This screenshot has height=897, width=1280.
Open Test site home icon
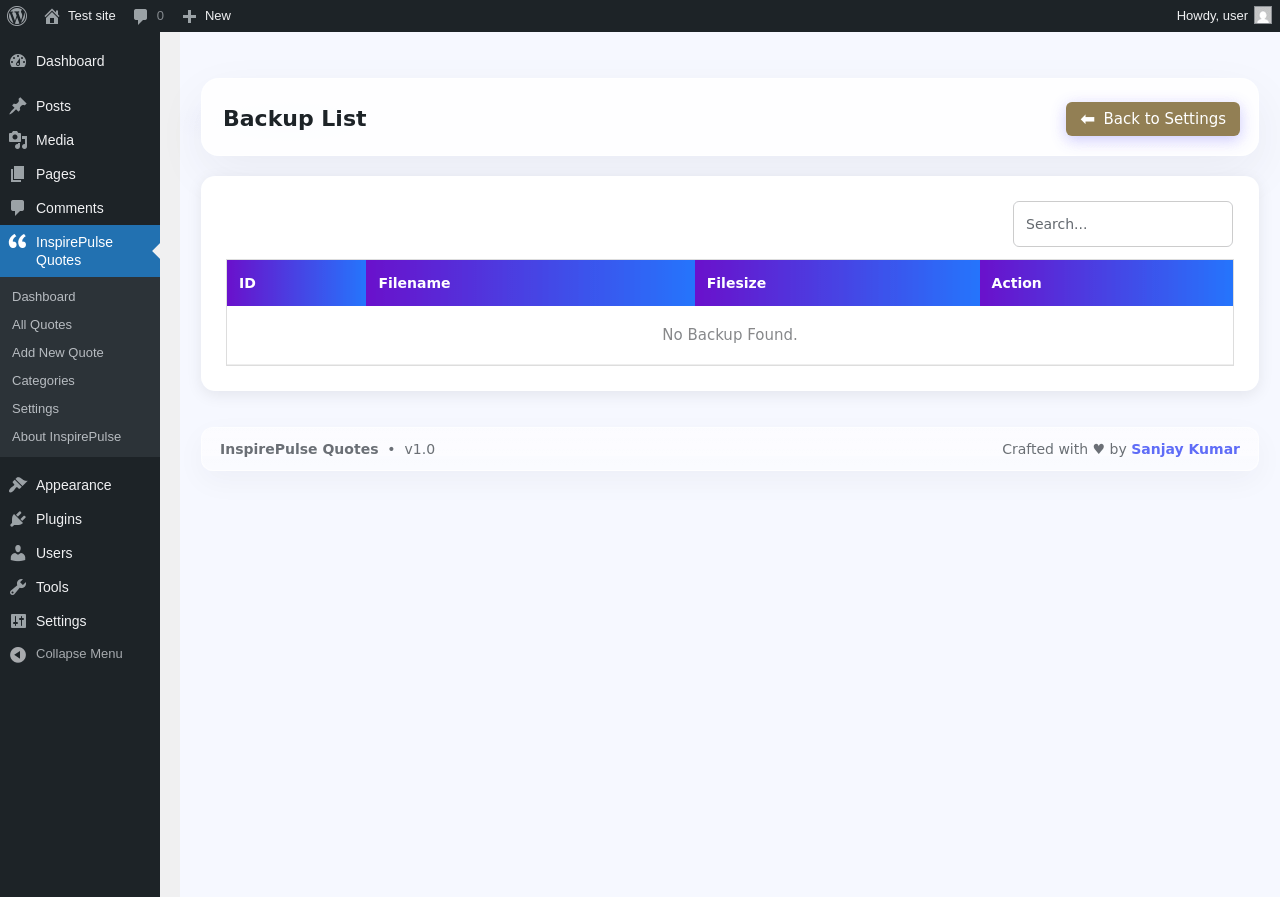tap(52, 16)
